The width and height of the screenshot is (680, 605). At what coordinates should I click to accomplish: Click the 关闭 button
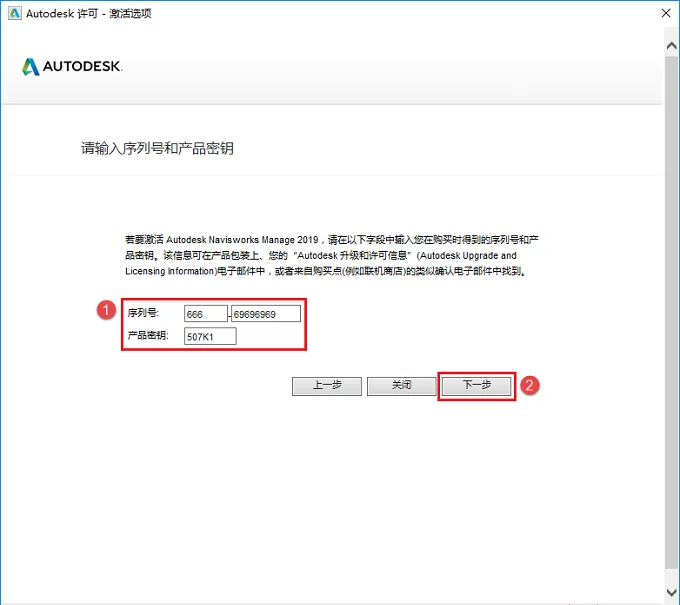(x=402, y=386)
